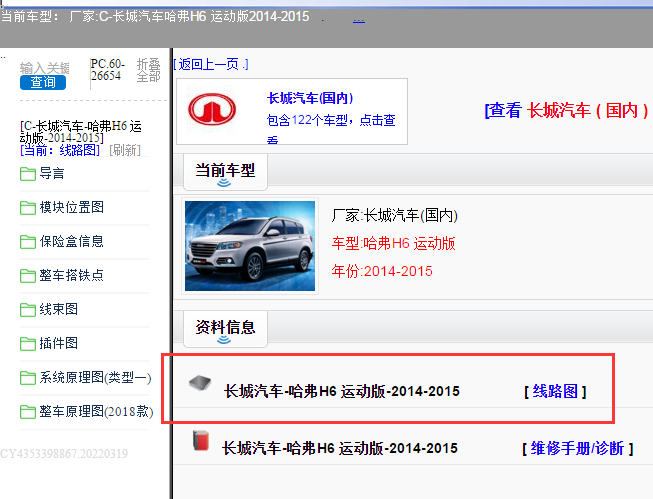Image resolution: width=653 pixels, height=499 pixels.
Task: Open the 线束图 folder icon
Action: click(27, 309)
